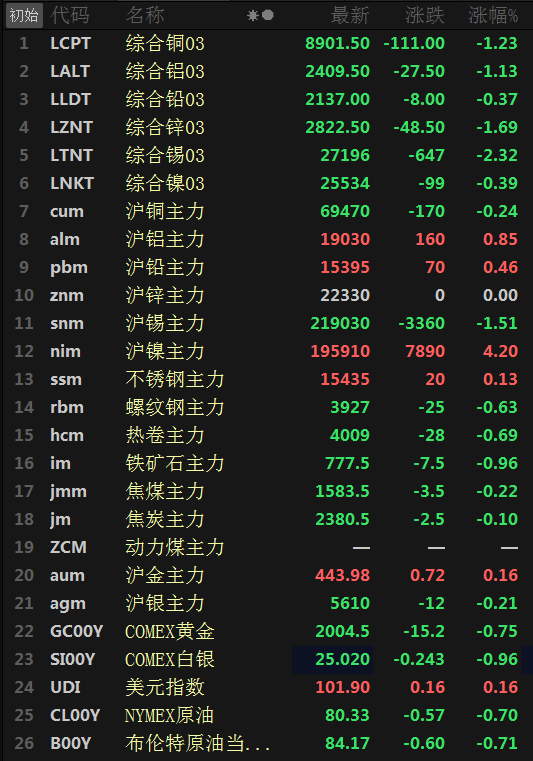Click latest price 27196
The width and height of the screenshot is (533, 761).
[345, 155]
